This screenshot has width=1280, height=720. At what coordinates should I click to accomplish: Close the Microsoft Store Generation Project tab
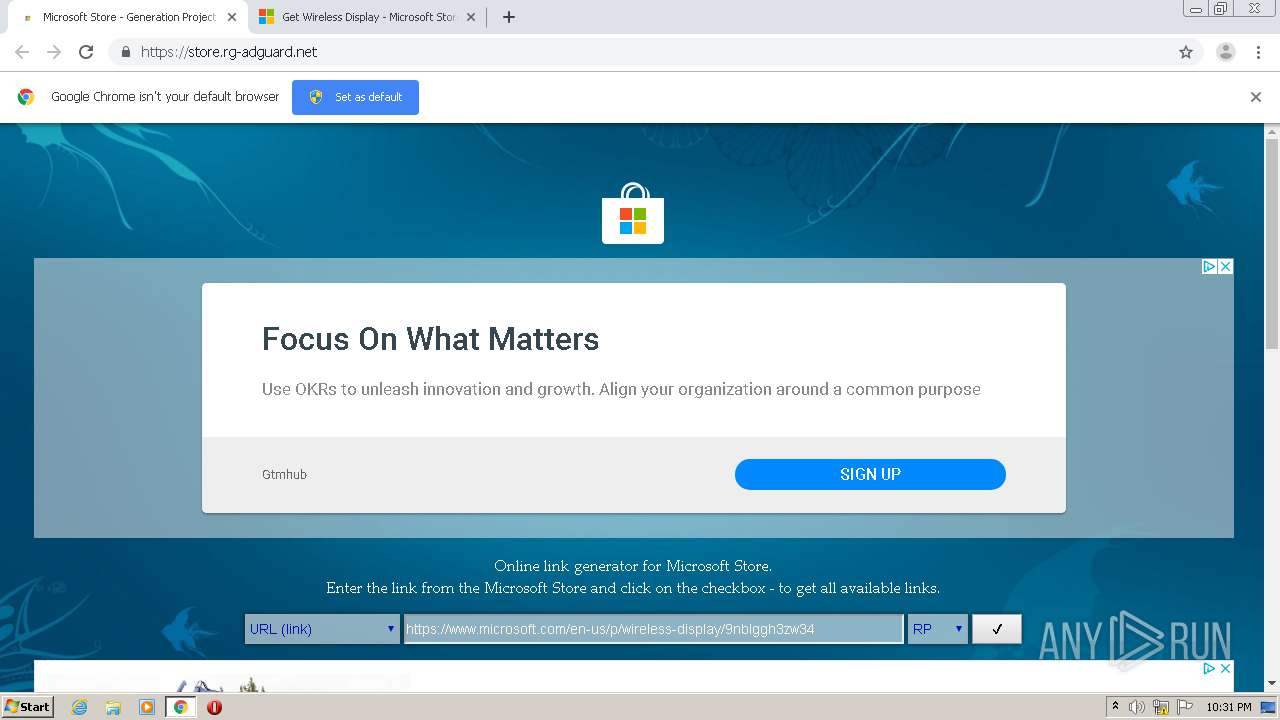point(232,17)
